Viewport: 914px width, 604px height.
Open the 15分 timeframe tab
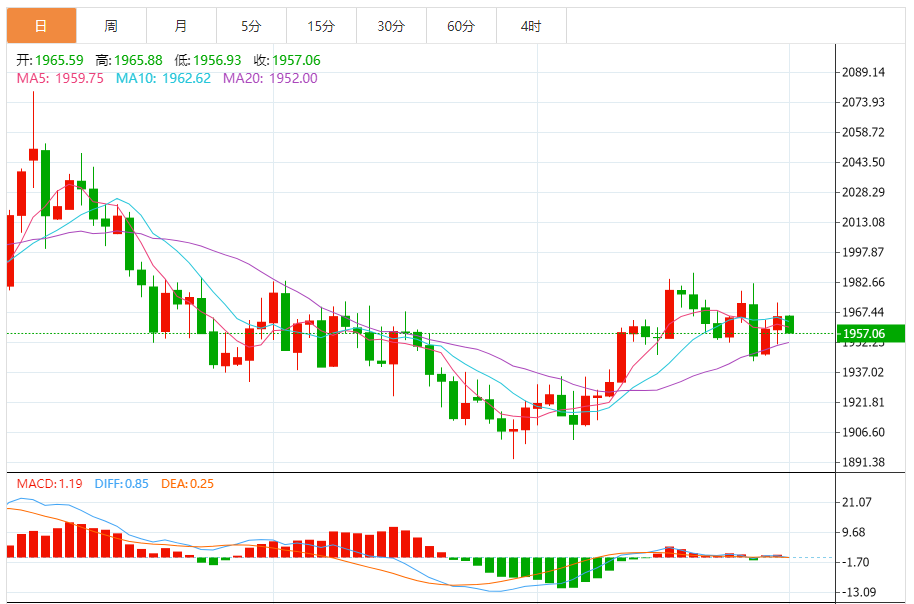coord(321,26)
